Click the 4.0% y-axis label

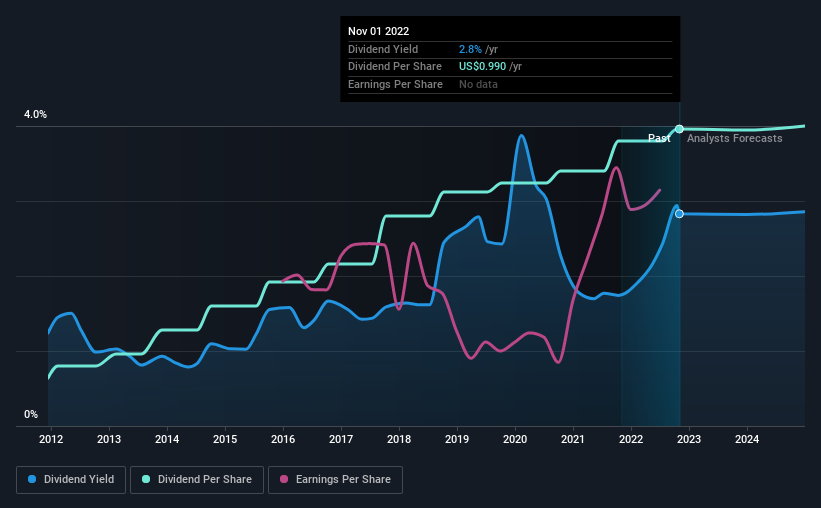(35, 114)
